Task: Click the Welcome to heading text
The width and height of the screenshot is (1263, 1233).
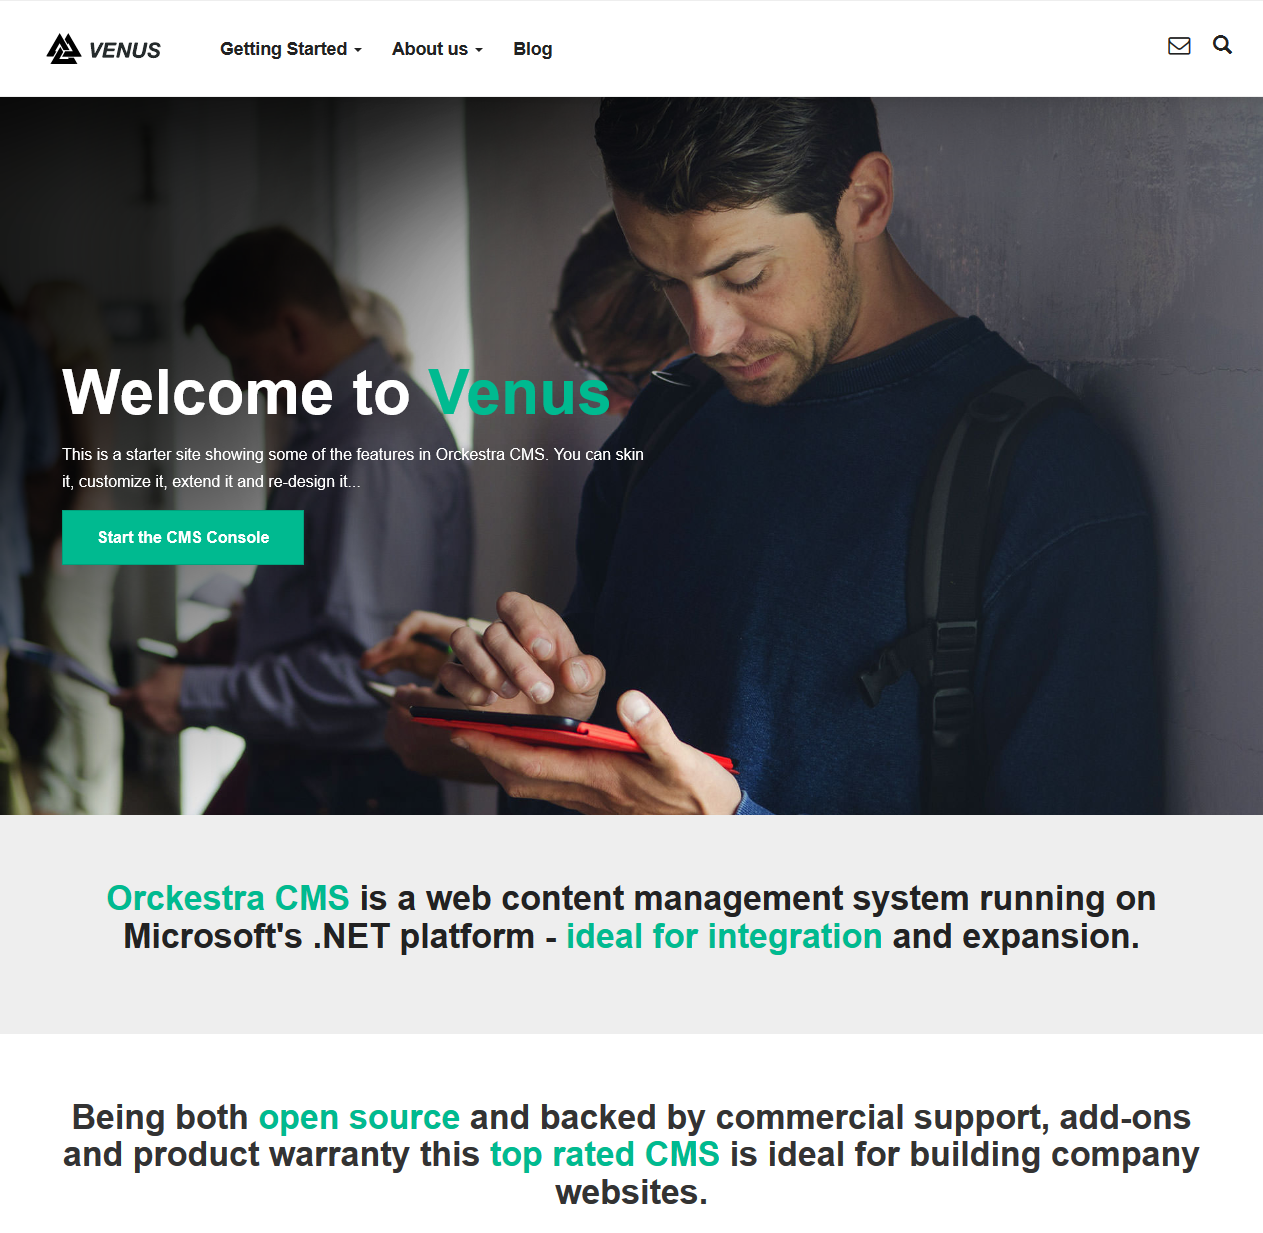Action: (x=237, y=392)
